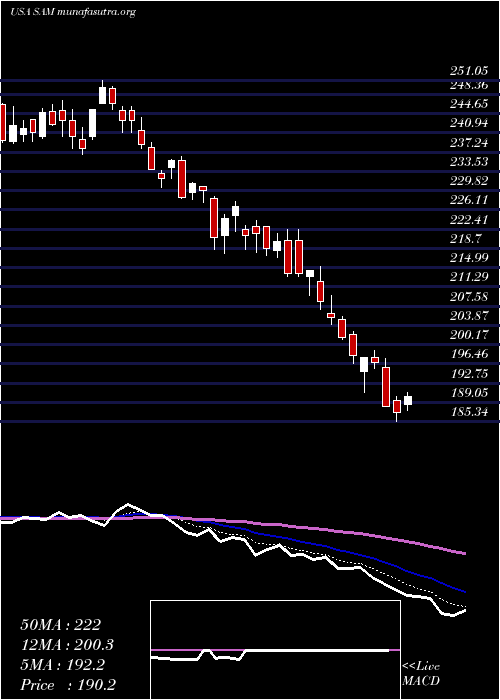The height and width of the screenshot is (700, 500).
Task: Click the '<<Live MACD' label
Action: tap(421, 674)
